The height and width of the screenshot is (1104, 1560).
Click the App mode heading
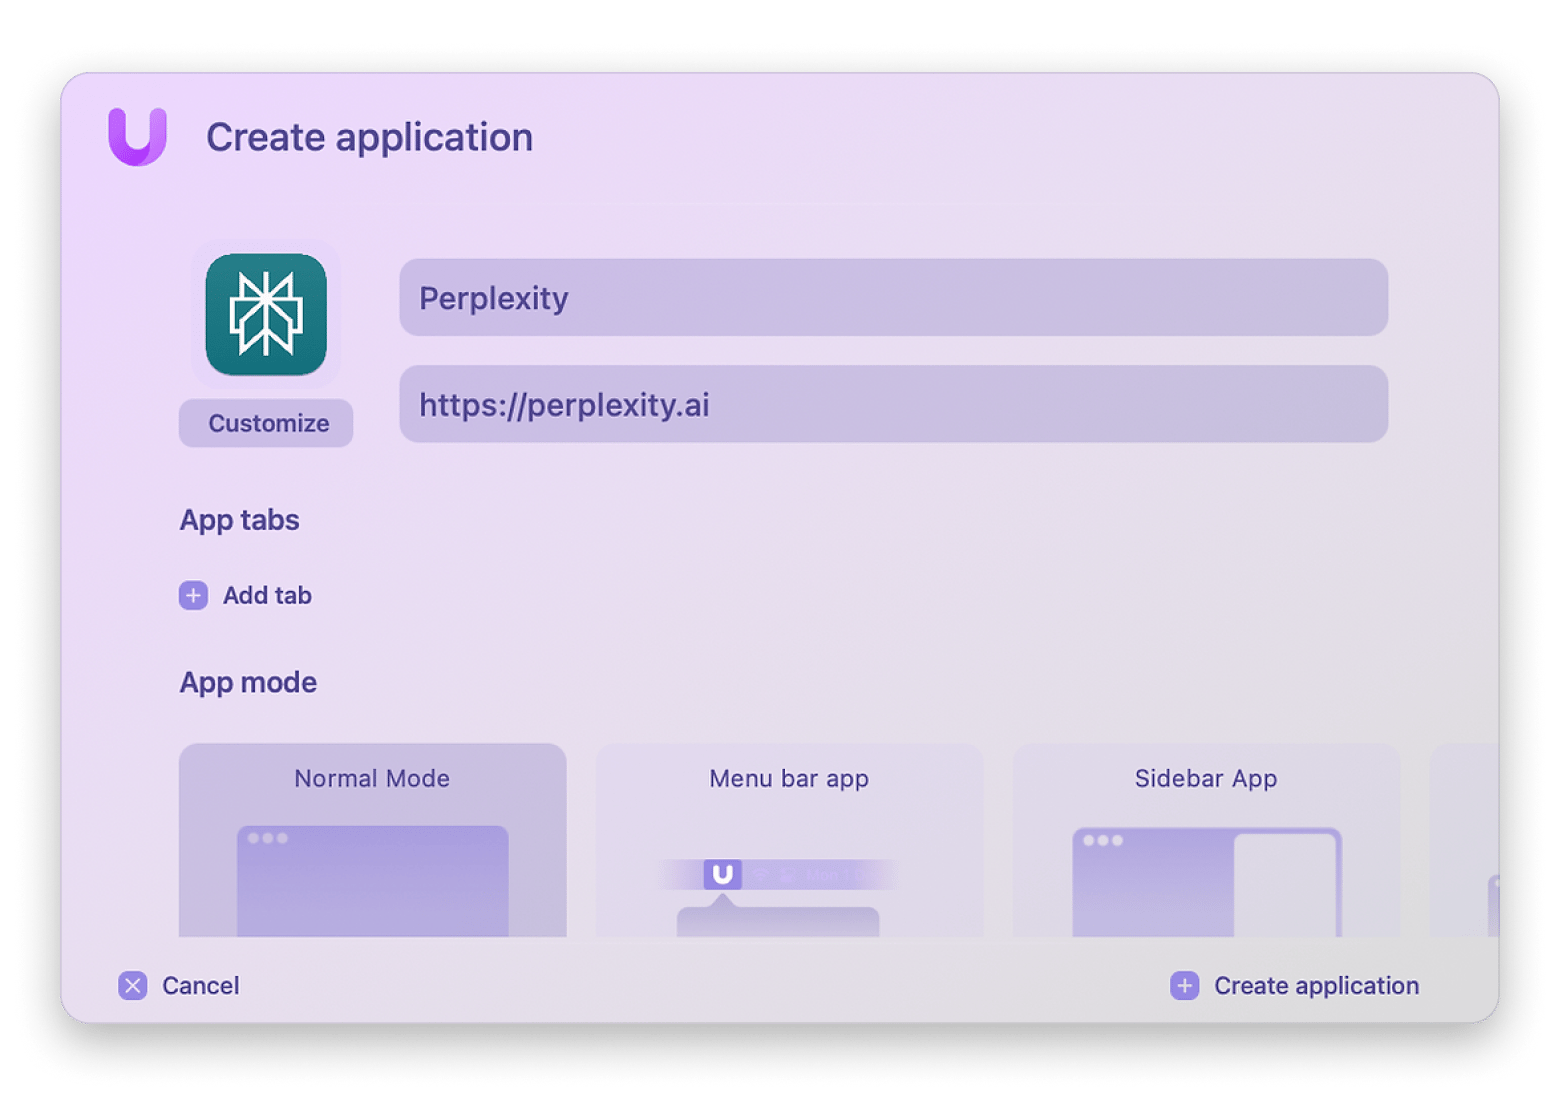[248, 682]
